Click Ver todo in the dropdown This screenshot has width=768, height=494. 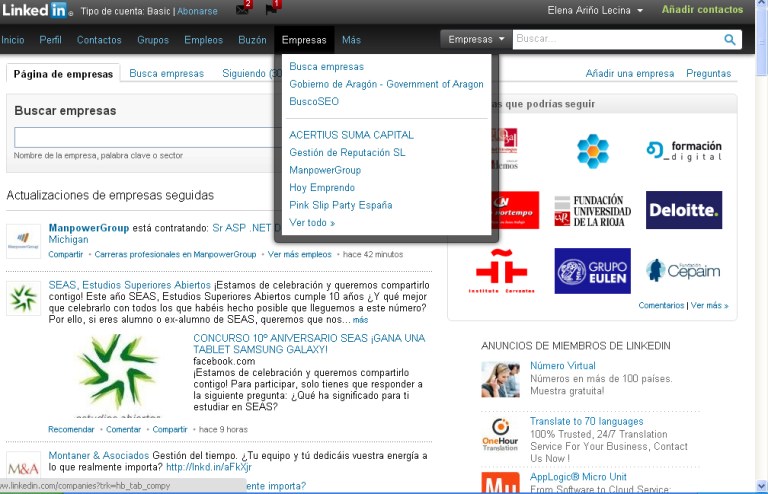(312, 223)
